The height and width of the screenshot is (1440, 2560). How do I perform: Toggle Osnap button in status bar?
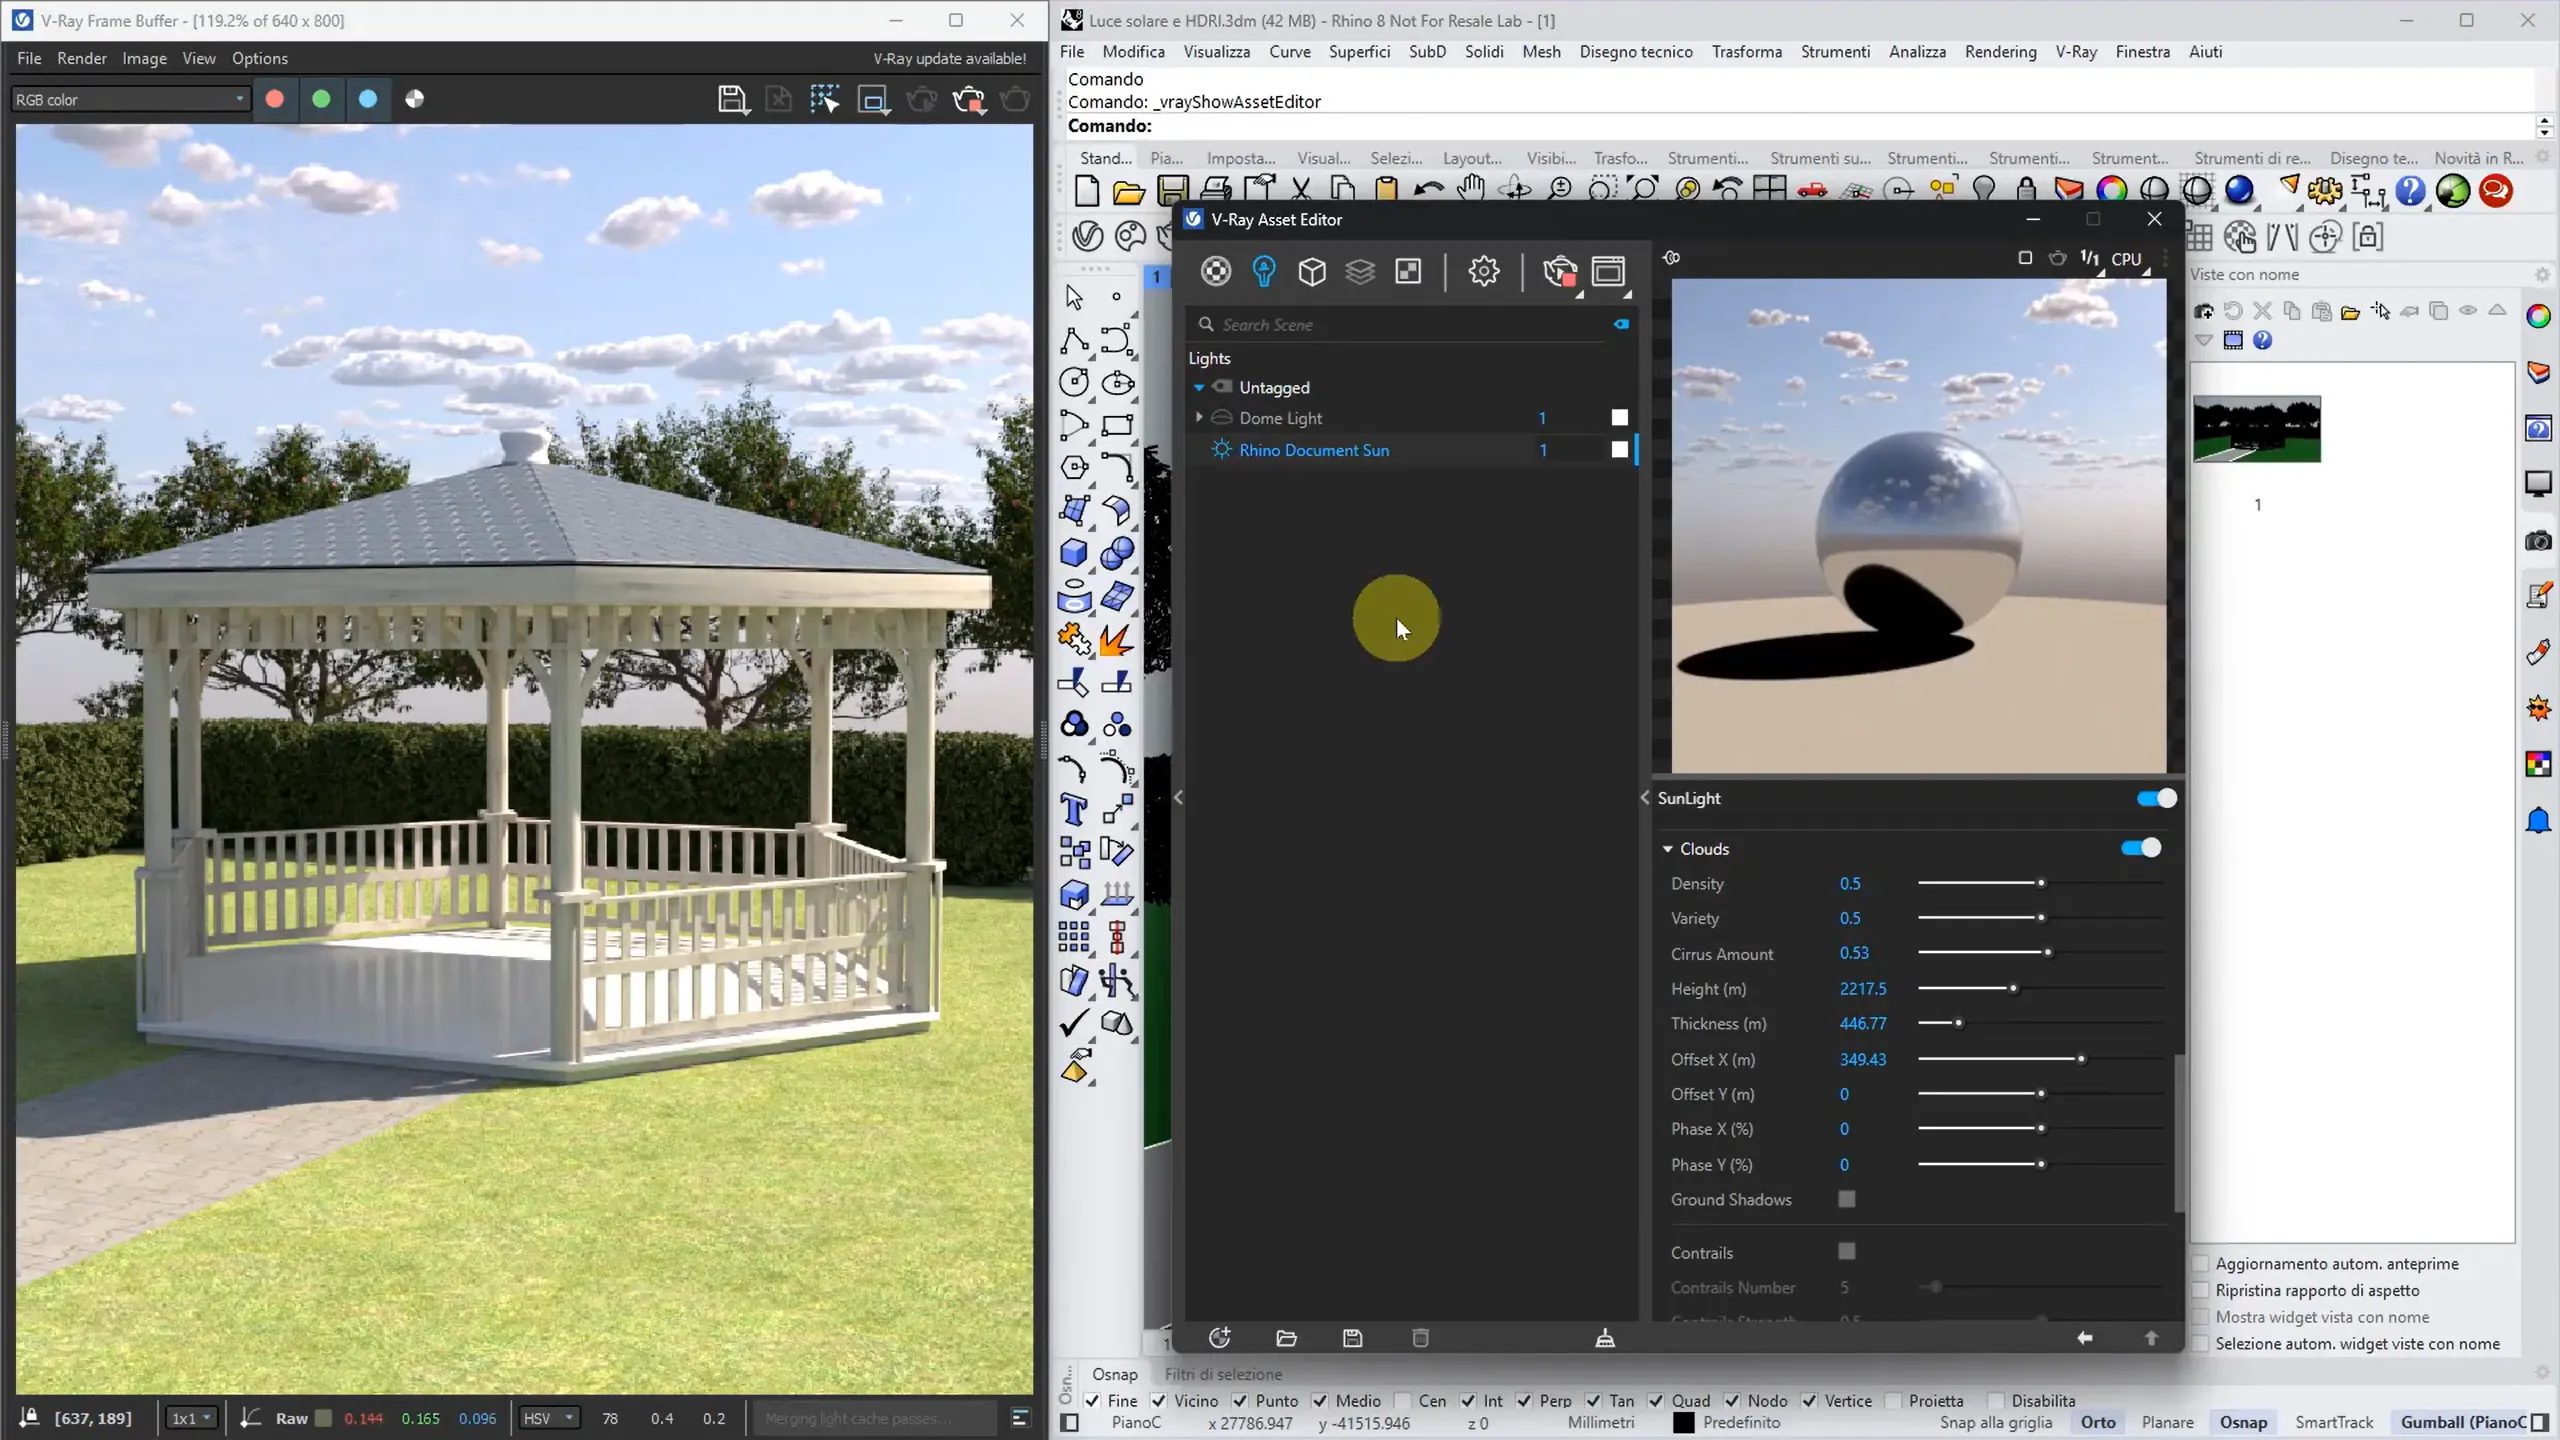click(2243, 1422)
